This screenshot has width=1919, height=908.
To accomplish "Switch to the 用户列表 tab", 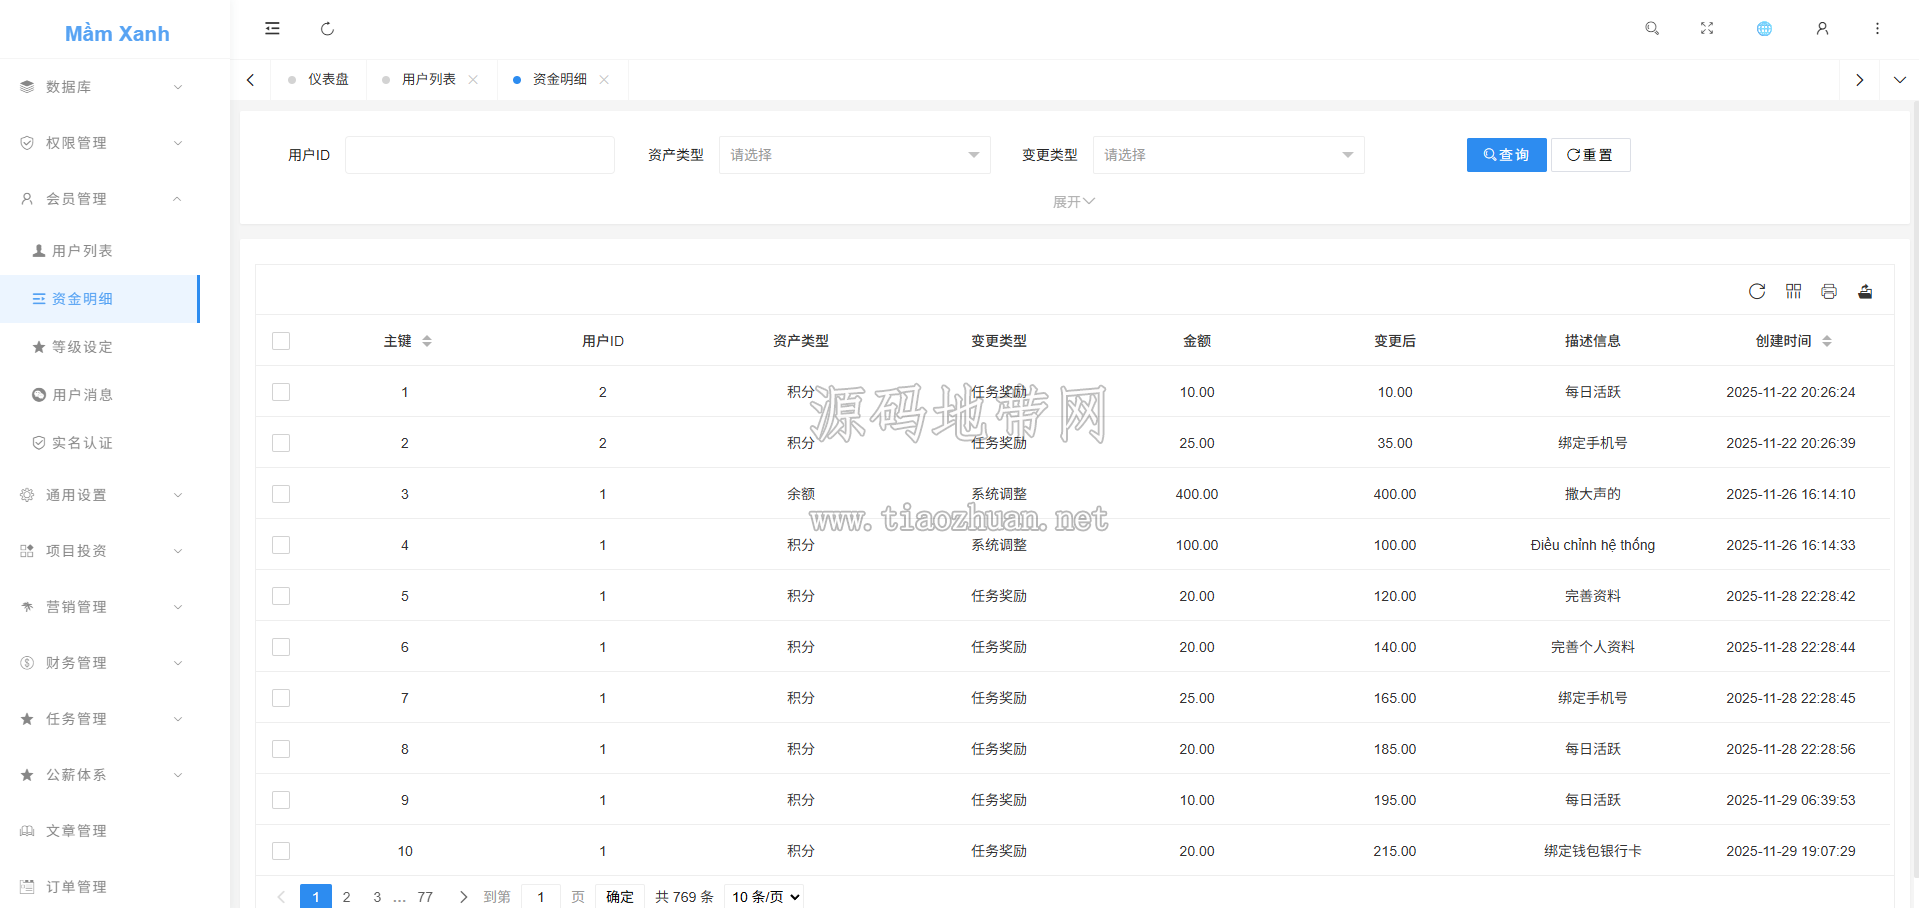I will 429,79.
